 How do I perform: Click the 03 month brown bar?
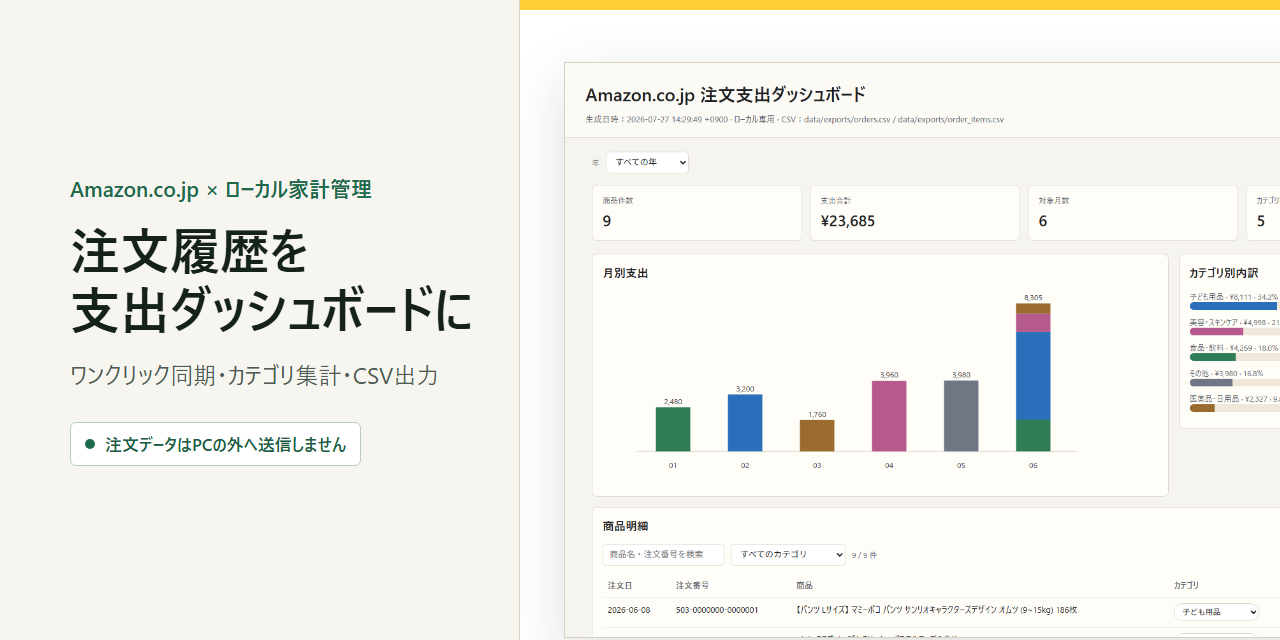817,436
